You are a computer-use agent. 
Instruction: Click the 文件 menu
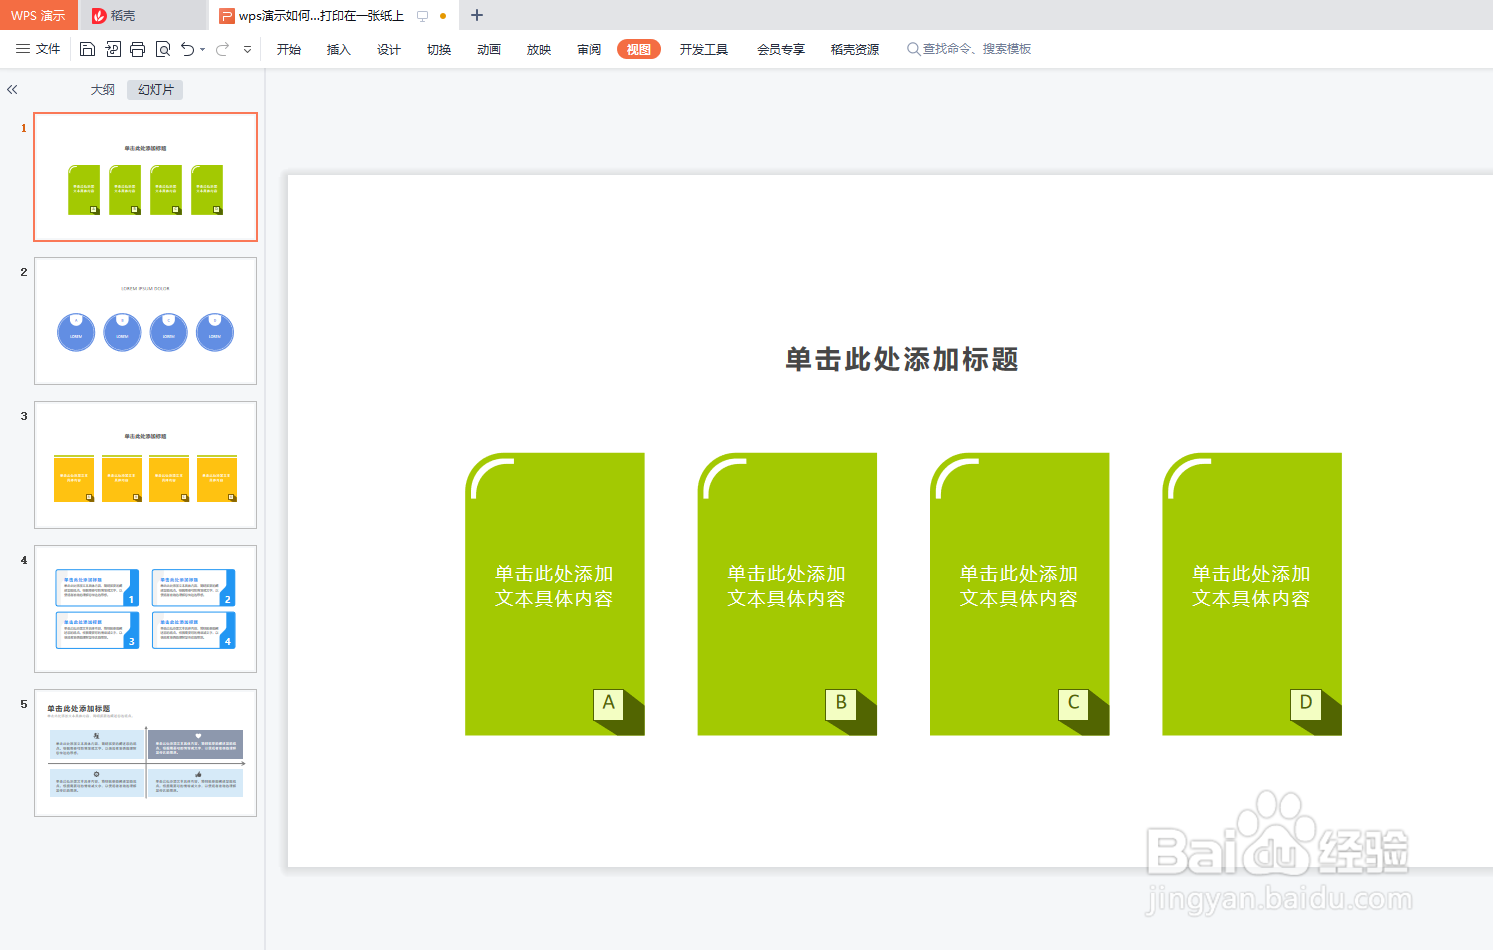tap(46, 48)
